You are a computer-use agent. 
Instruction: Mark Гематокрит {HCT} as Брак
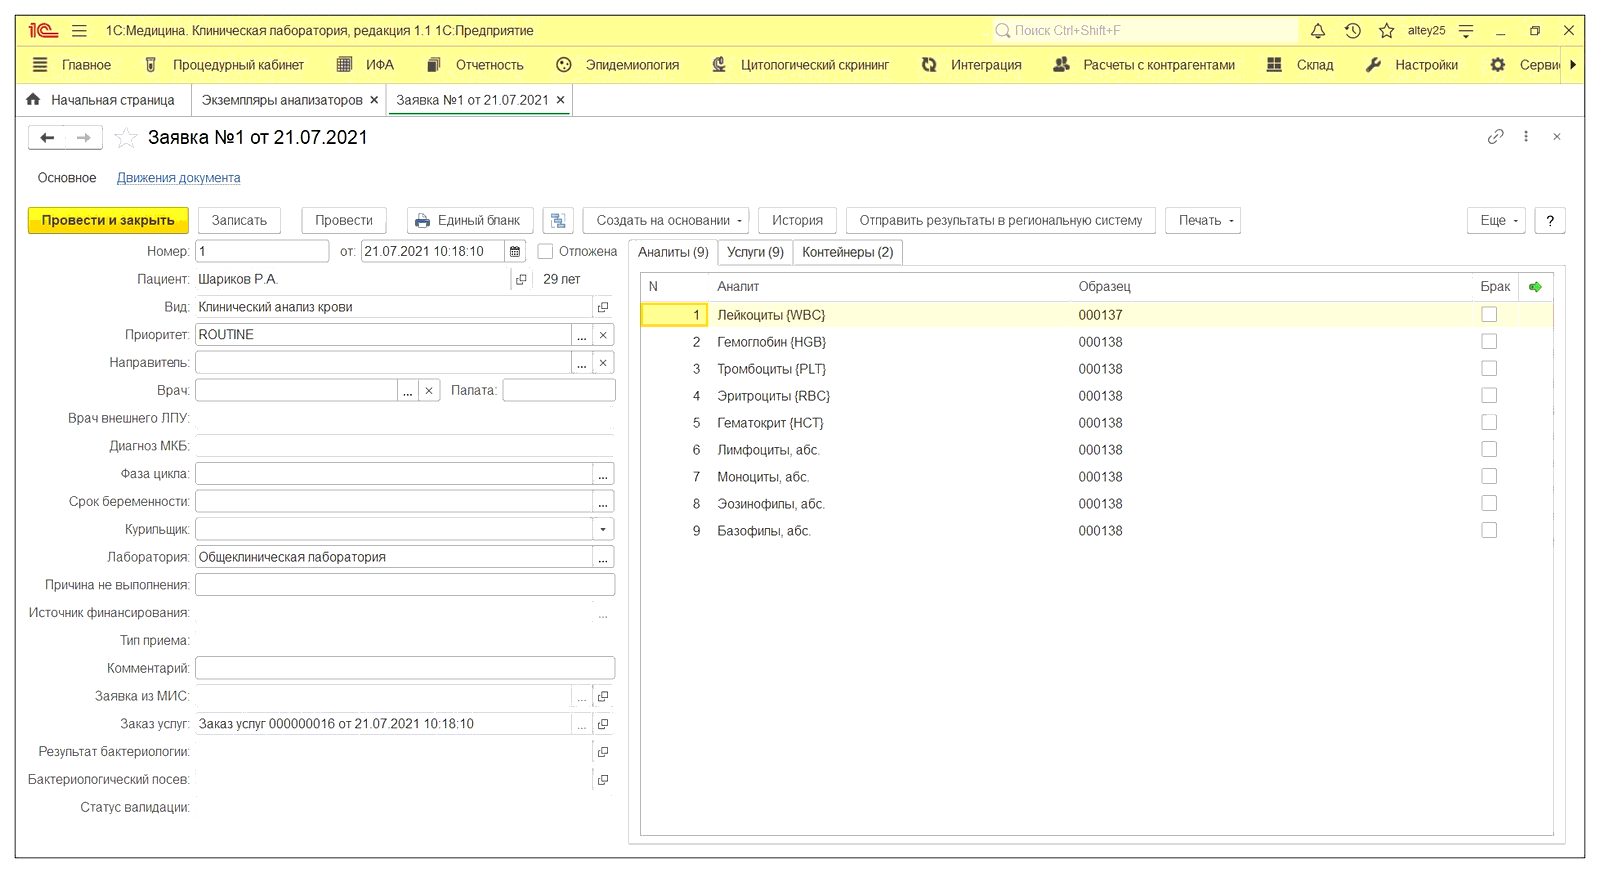pos(1489,423)
